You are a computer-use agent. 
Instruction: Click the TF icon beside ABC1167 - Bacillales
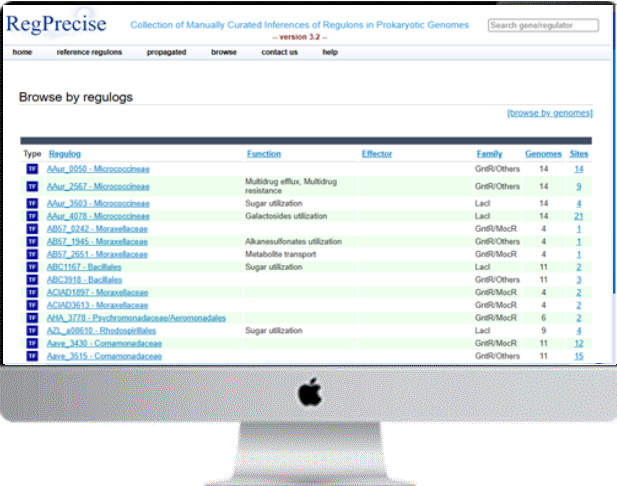(x=32, y=267)
